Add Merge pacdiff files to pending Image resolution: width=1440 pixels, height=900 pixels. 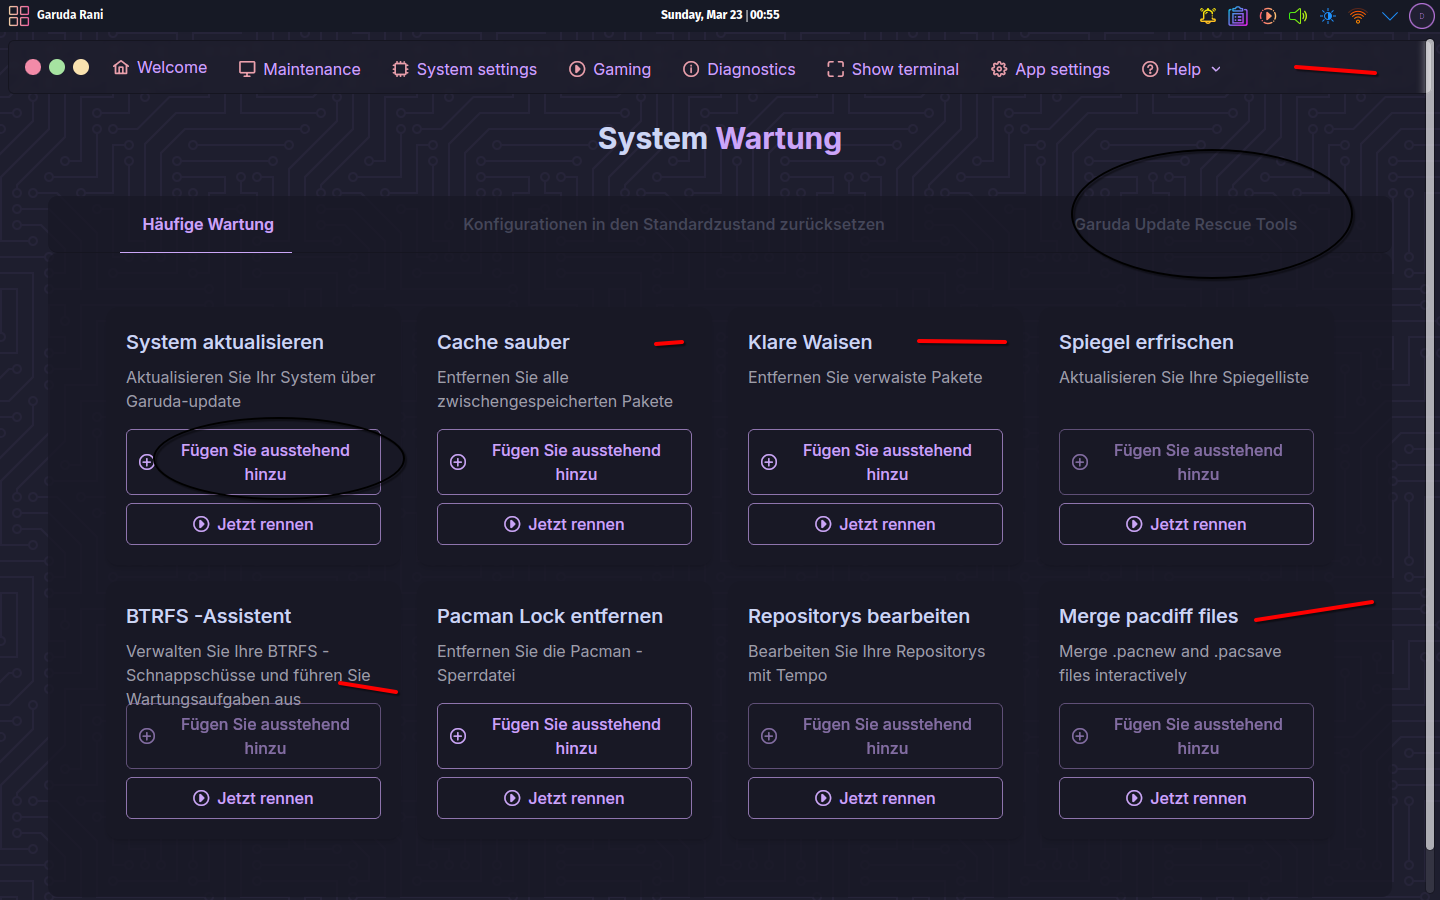pyautogui.click(x=1186, y=736)
